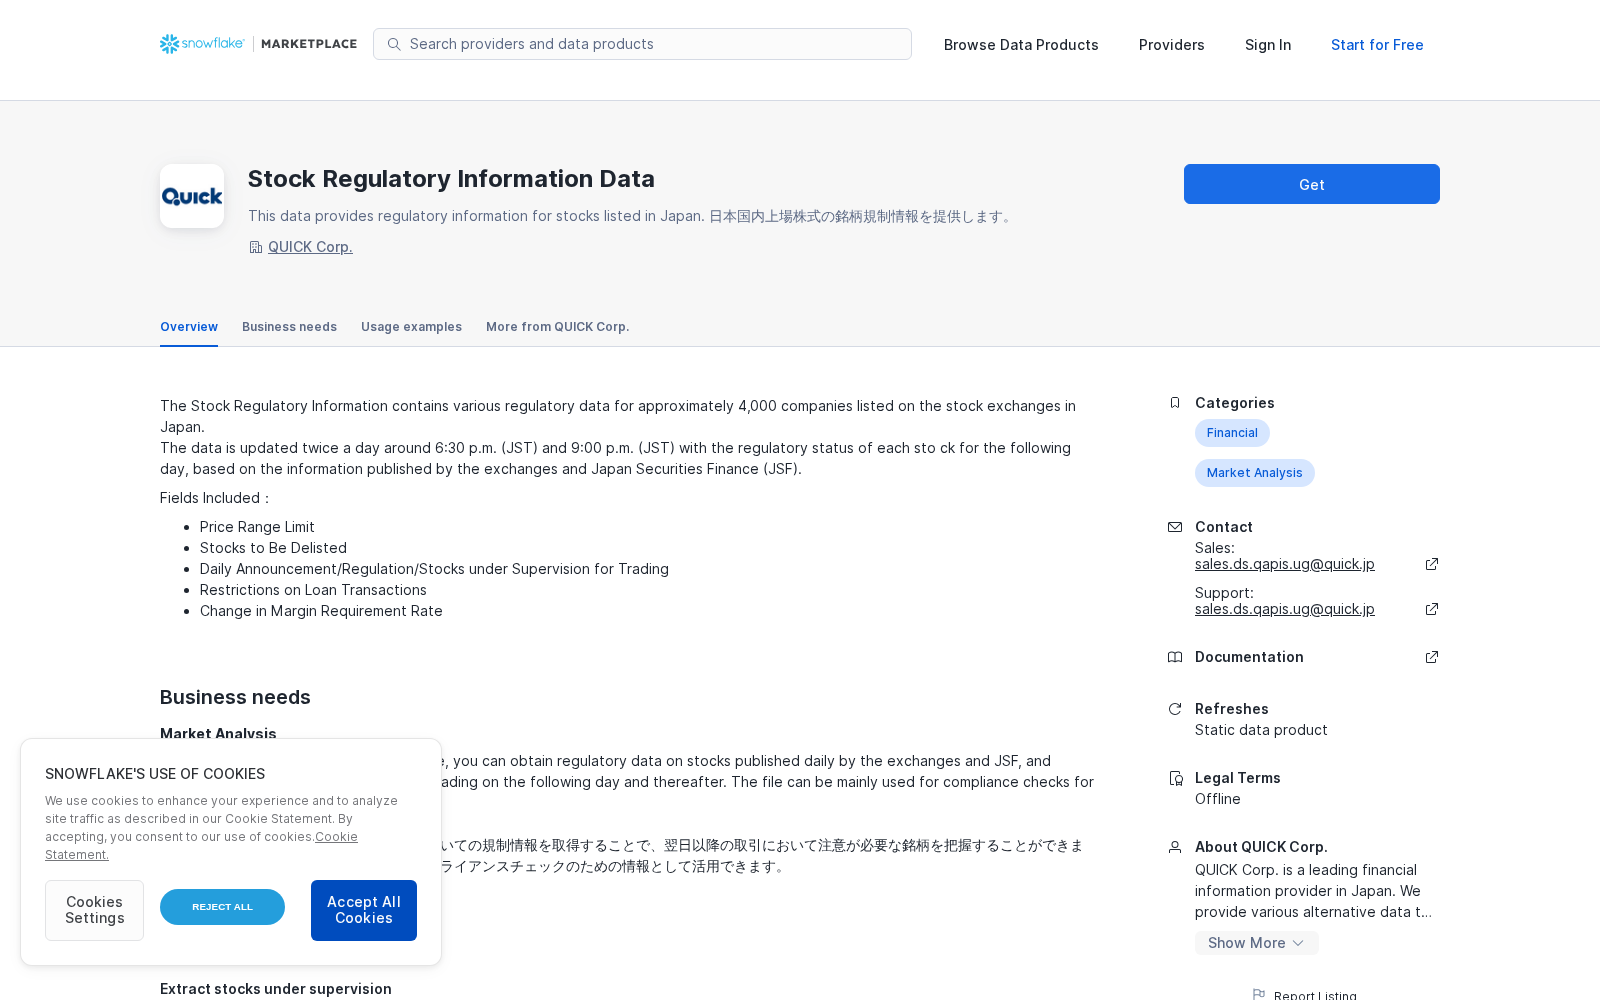Open Documentation external link icon
This screenshot has width=1600, height=1000.
[1432, 657]
